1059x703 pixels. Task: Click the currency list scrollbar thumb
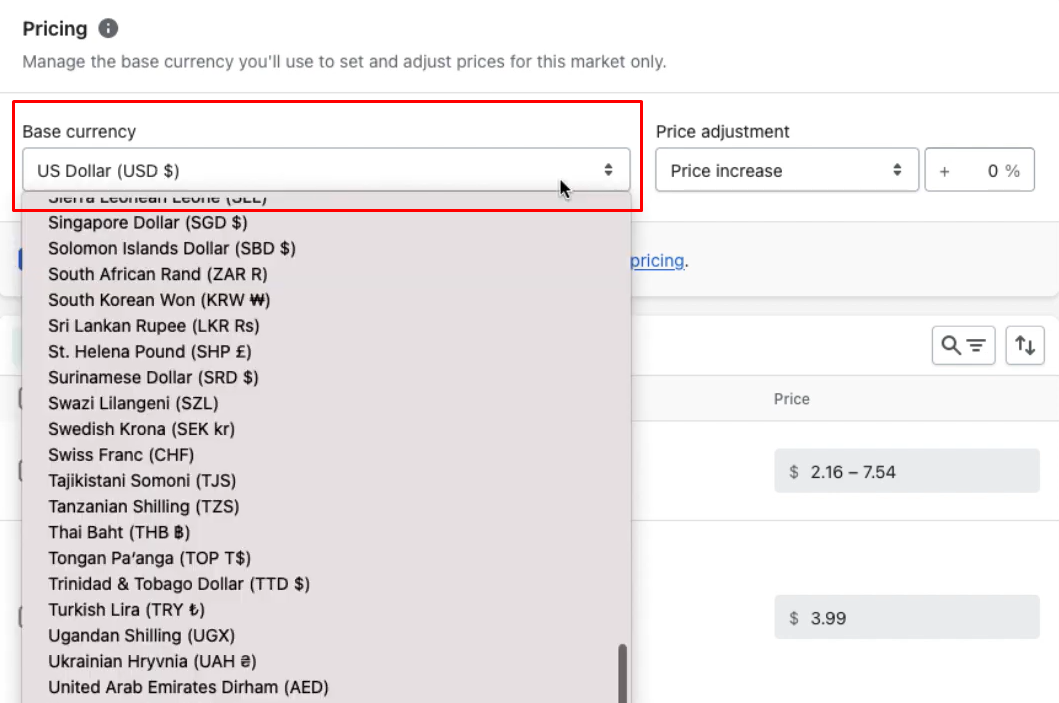(x=622, y=673)
